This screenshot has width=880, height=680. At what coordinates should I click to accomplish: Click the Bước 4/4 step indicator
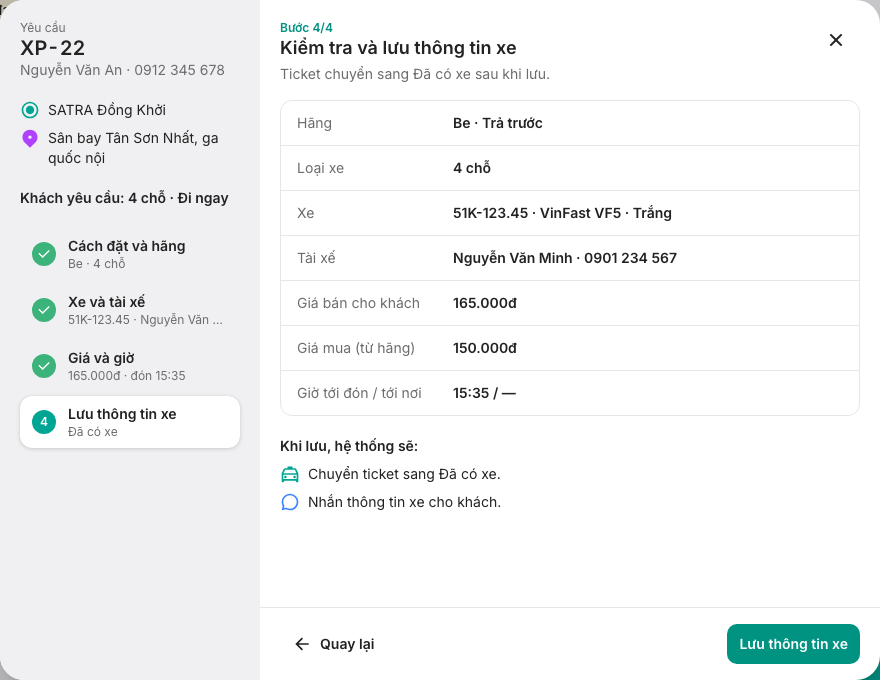click(x=306, y=27)
